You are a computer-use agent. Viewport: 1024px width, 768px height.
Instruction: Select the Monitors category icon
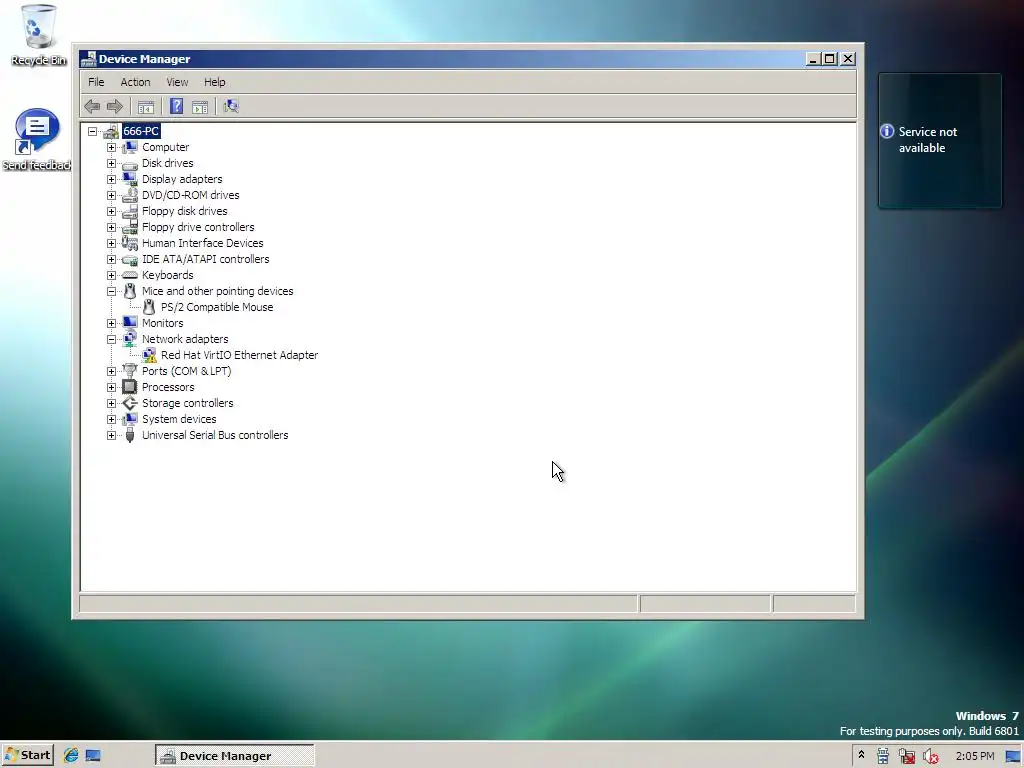130,323
